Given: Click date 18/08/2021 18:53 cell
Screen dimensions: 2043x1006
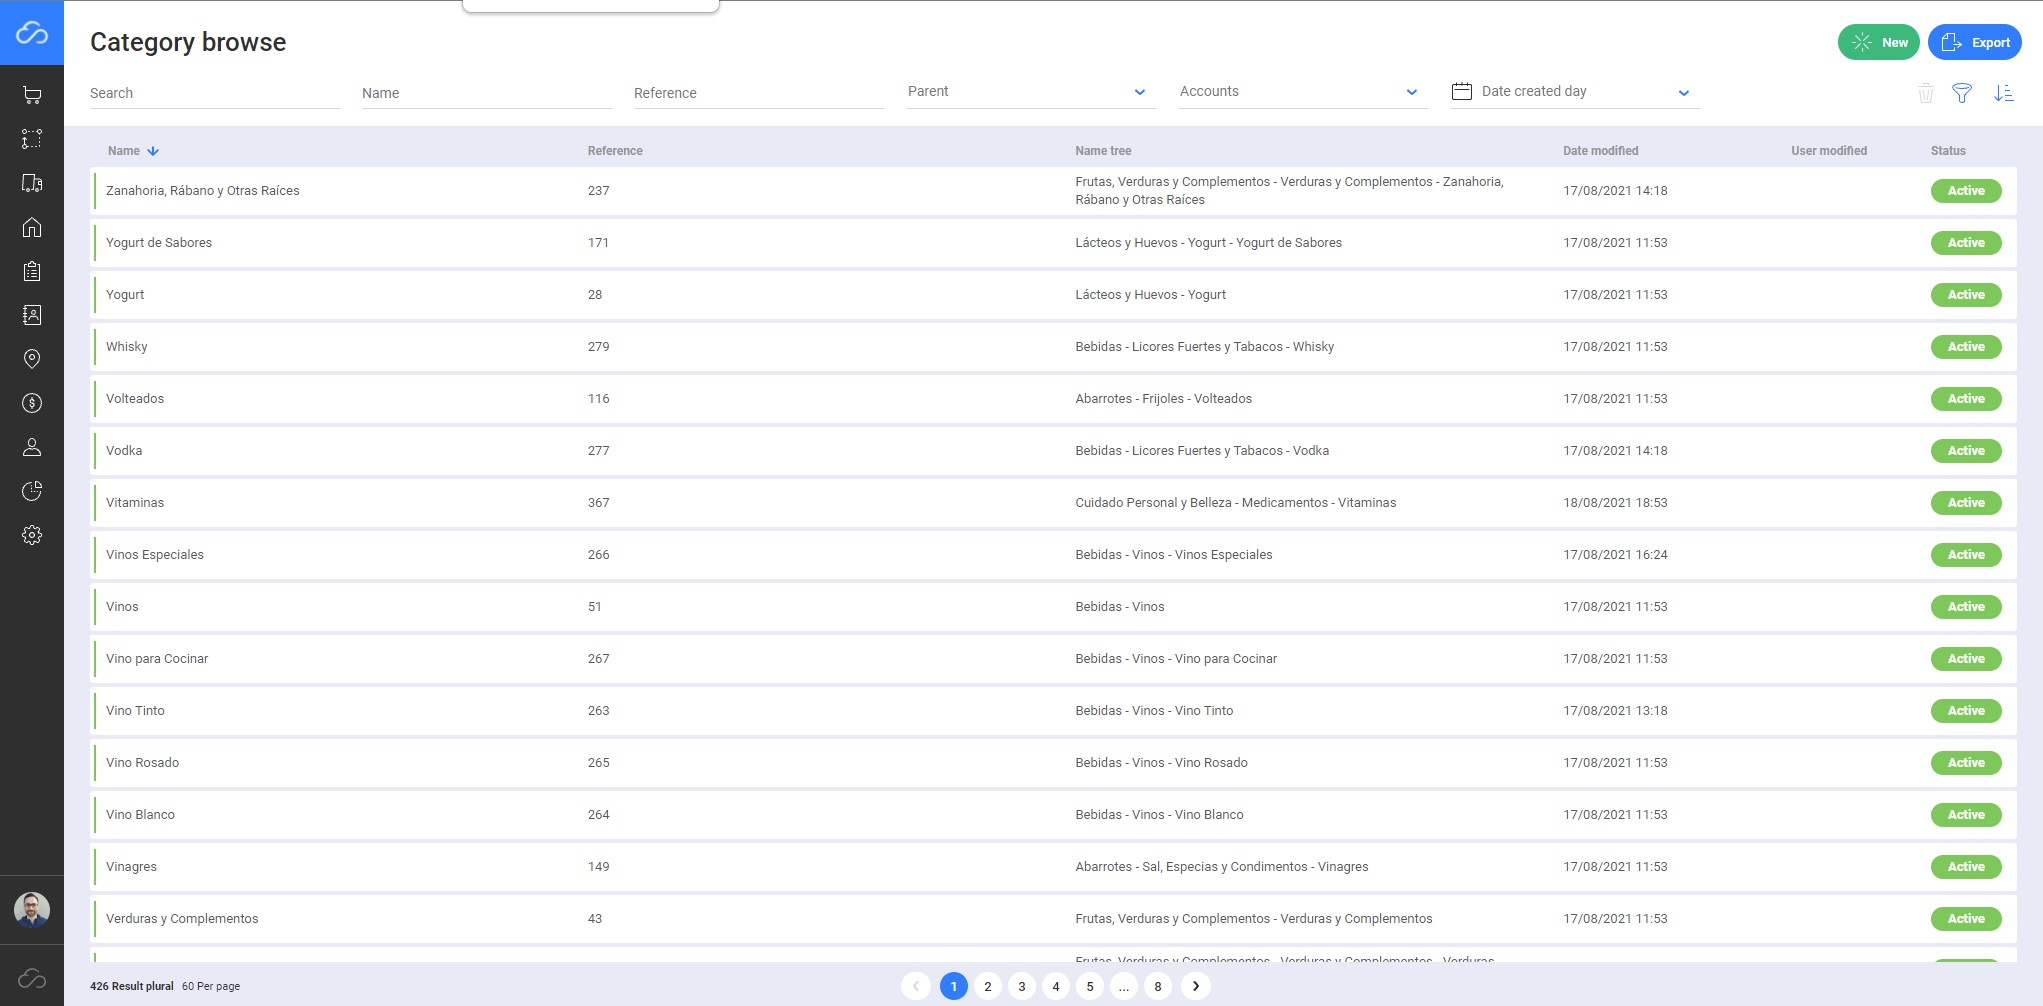Looking at the screenshot, I should tap(1615, 503).
